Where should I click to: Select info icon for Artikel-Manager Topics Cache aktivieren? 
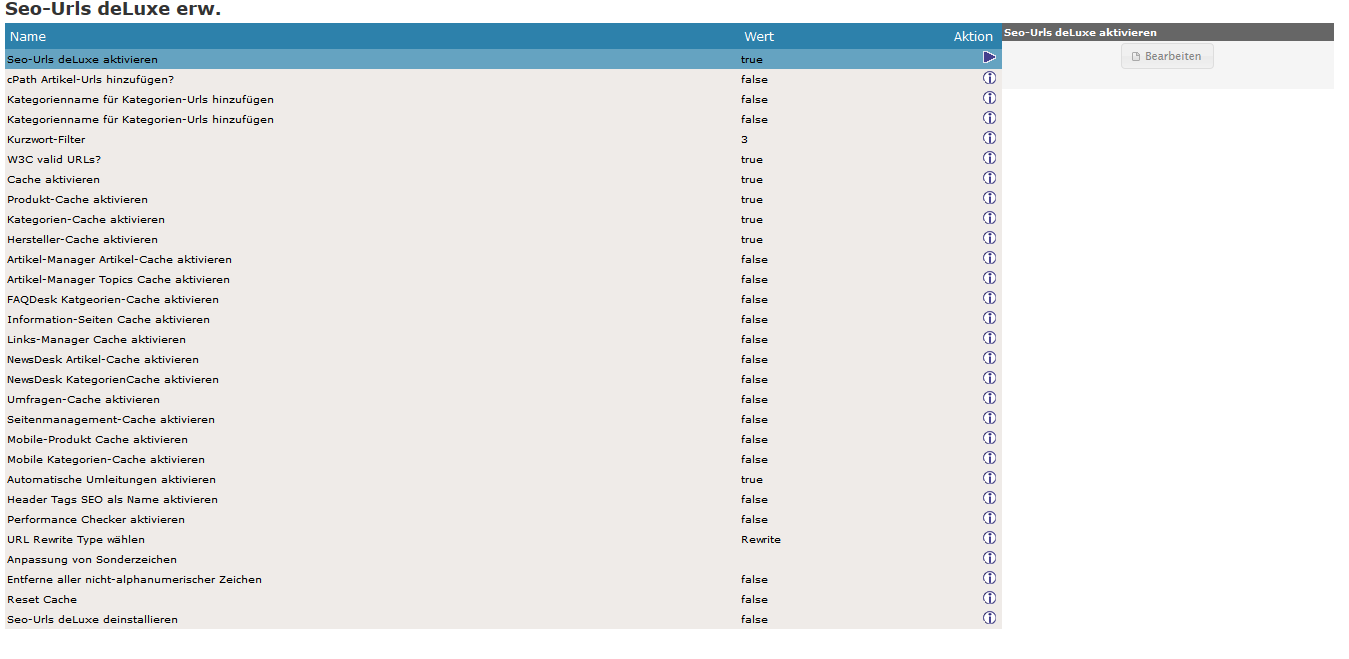(x=989, y=278)
